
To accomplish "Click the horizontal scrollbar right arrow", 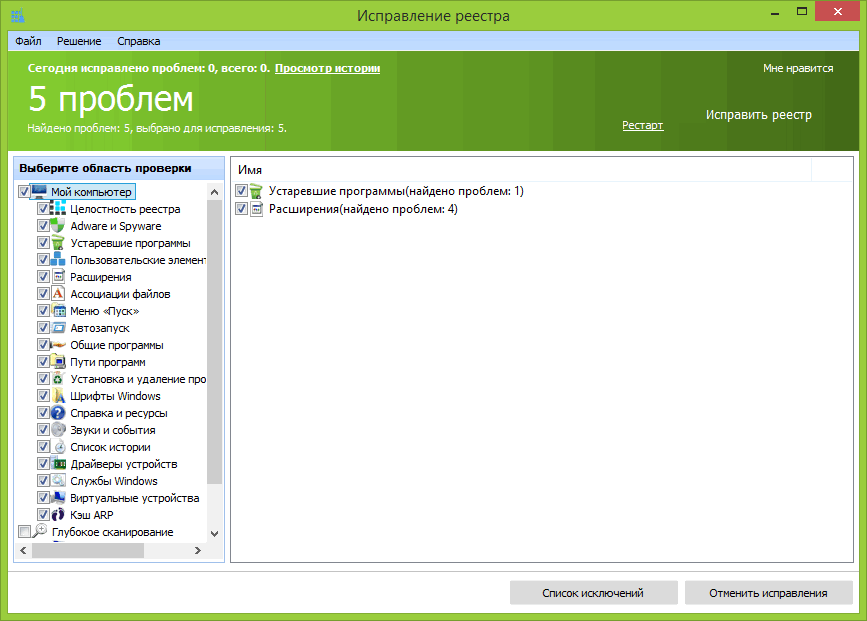I will click(x=198, y=550).
